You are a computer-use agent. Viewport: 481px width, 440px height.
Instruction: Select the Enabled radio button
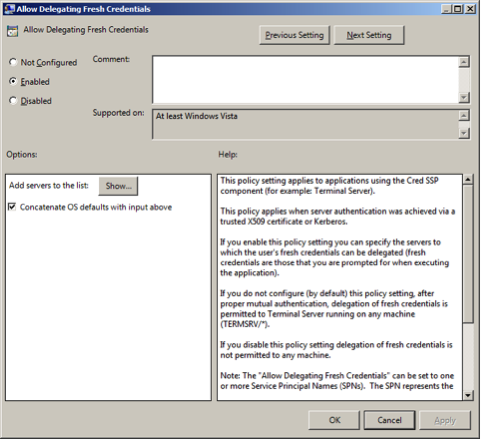13,81
